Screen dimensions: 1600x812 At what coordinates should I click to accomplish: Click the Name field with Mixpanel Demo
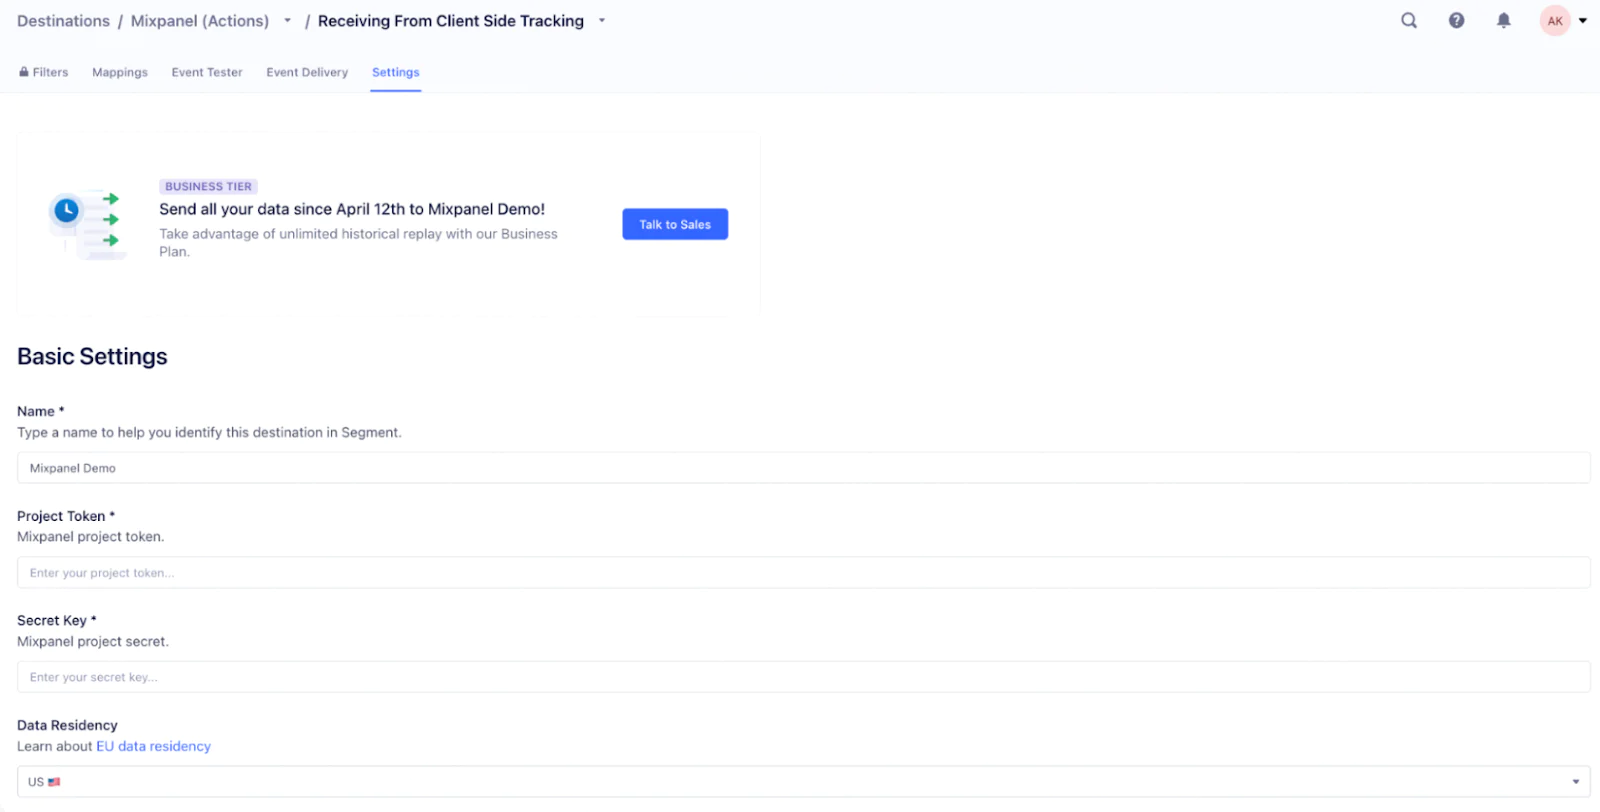pos(803,468)
